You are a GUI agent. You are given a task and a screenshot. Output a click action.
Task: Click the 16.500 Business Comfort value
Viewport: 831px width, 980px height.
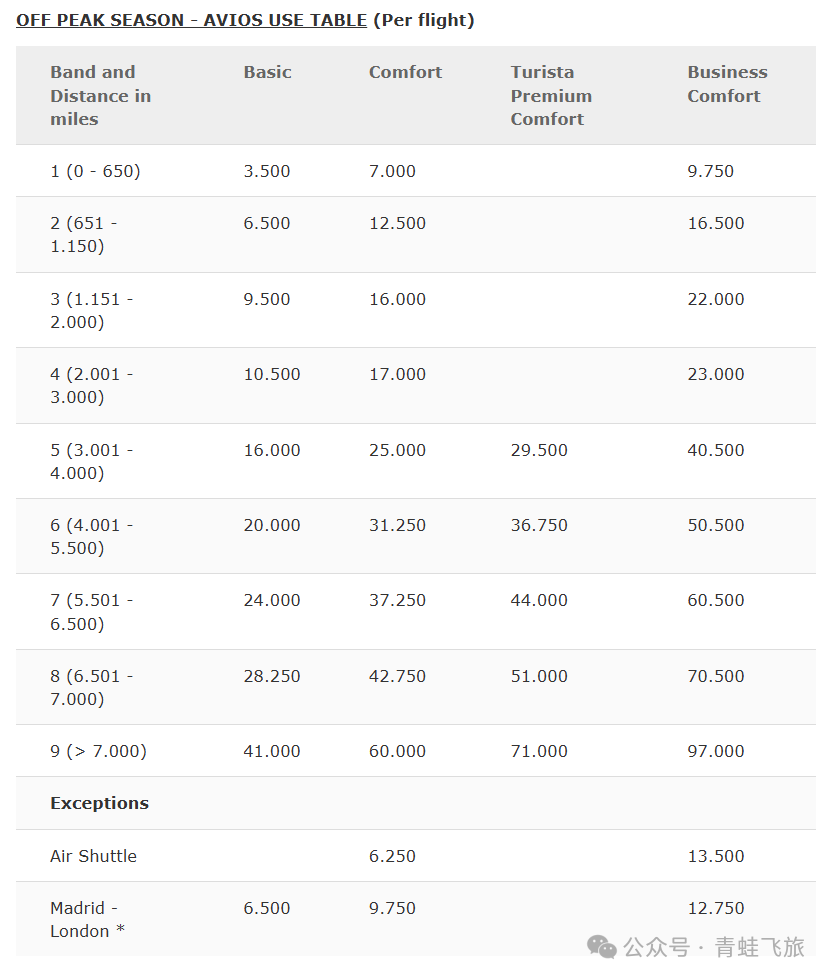click(x=715, y=223)
